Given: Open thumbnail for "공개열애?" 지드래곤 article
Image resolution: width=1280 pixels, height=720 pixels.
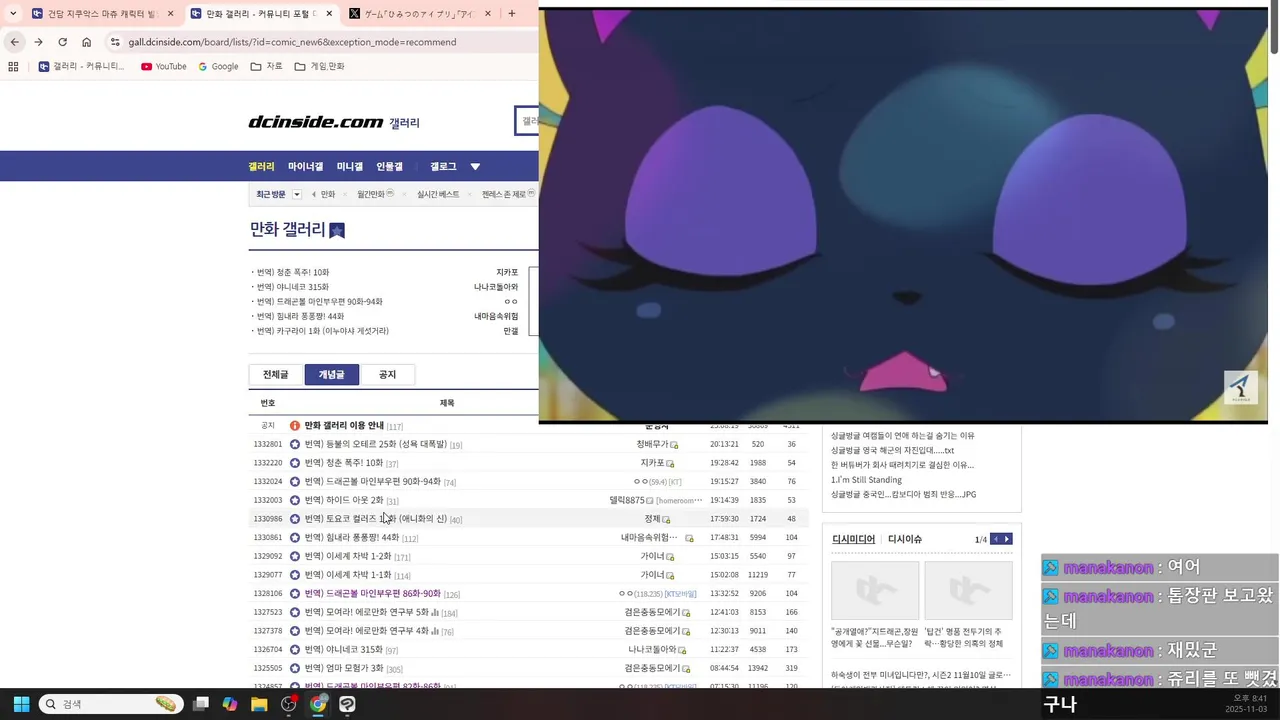Looking at the screenshot, I should point(875,590).
